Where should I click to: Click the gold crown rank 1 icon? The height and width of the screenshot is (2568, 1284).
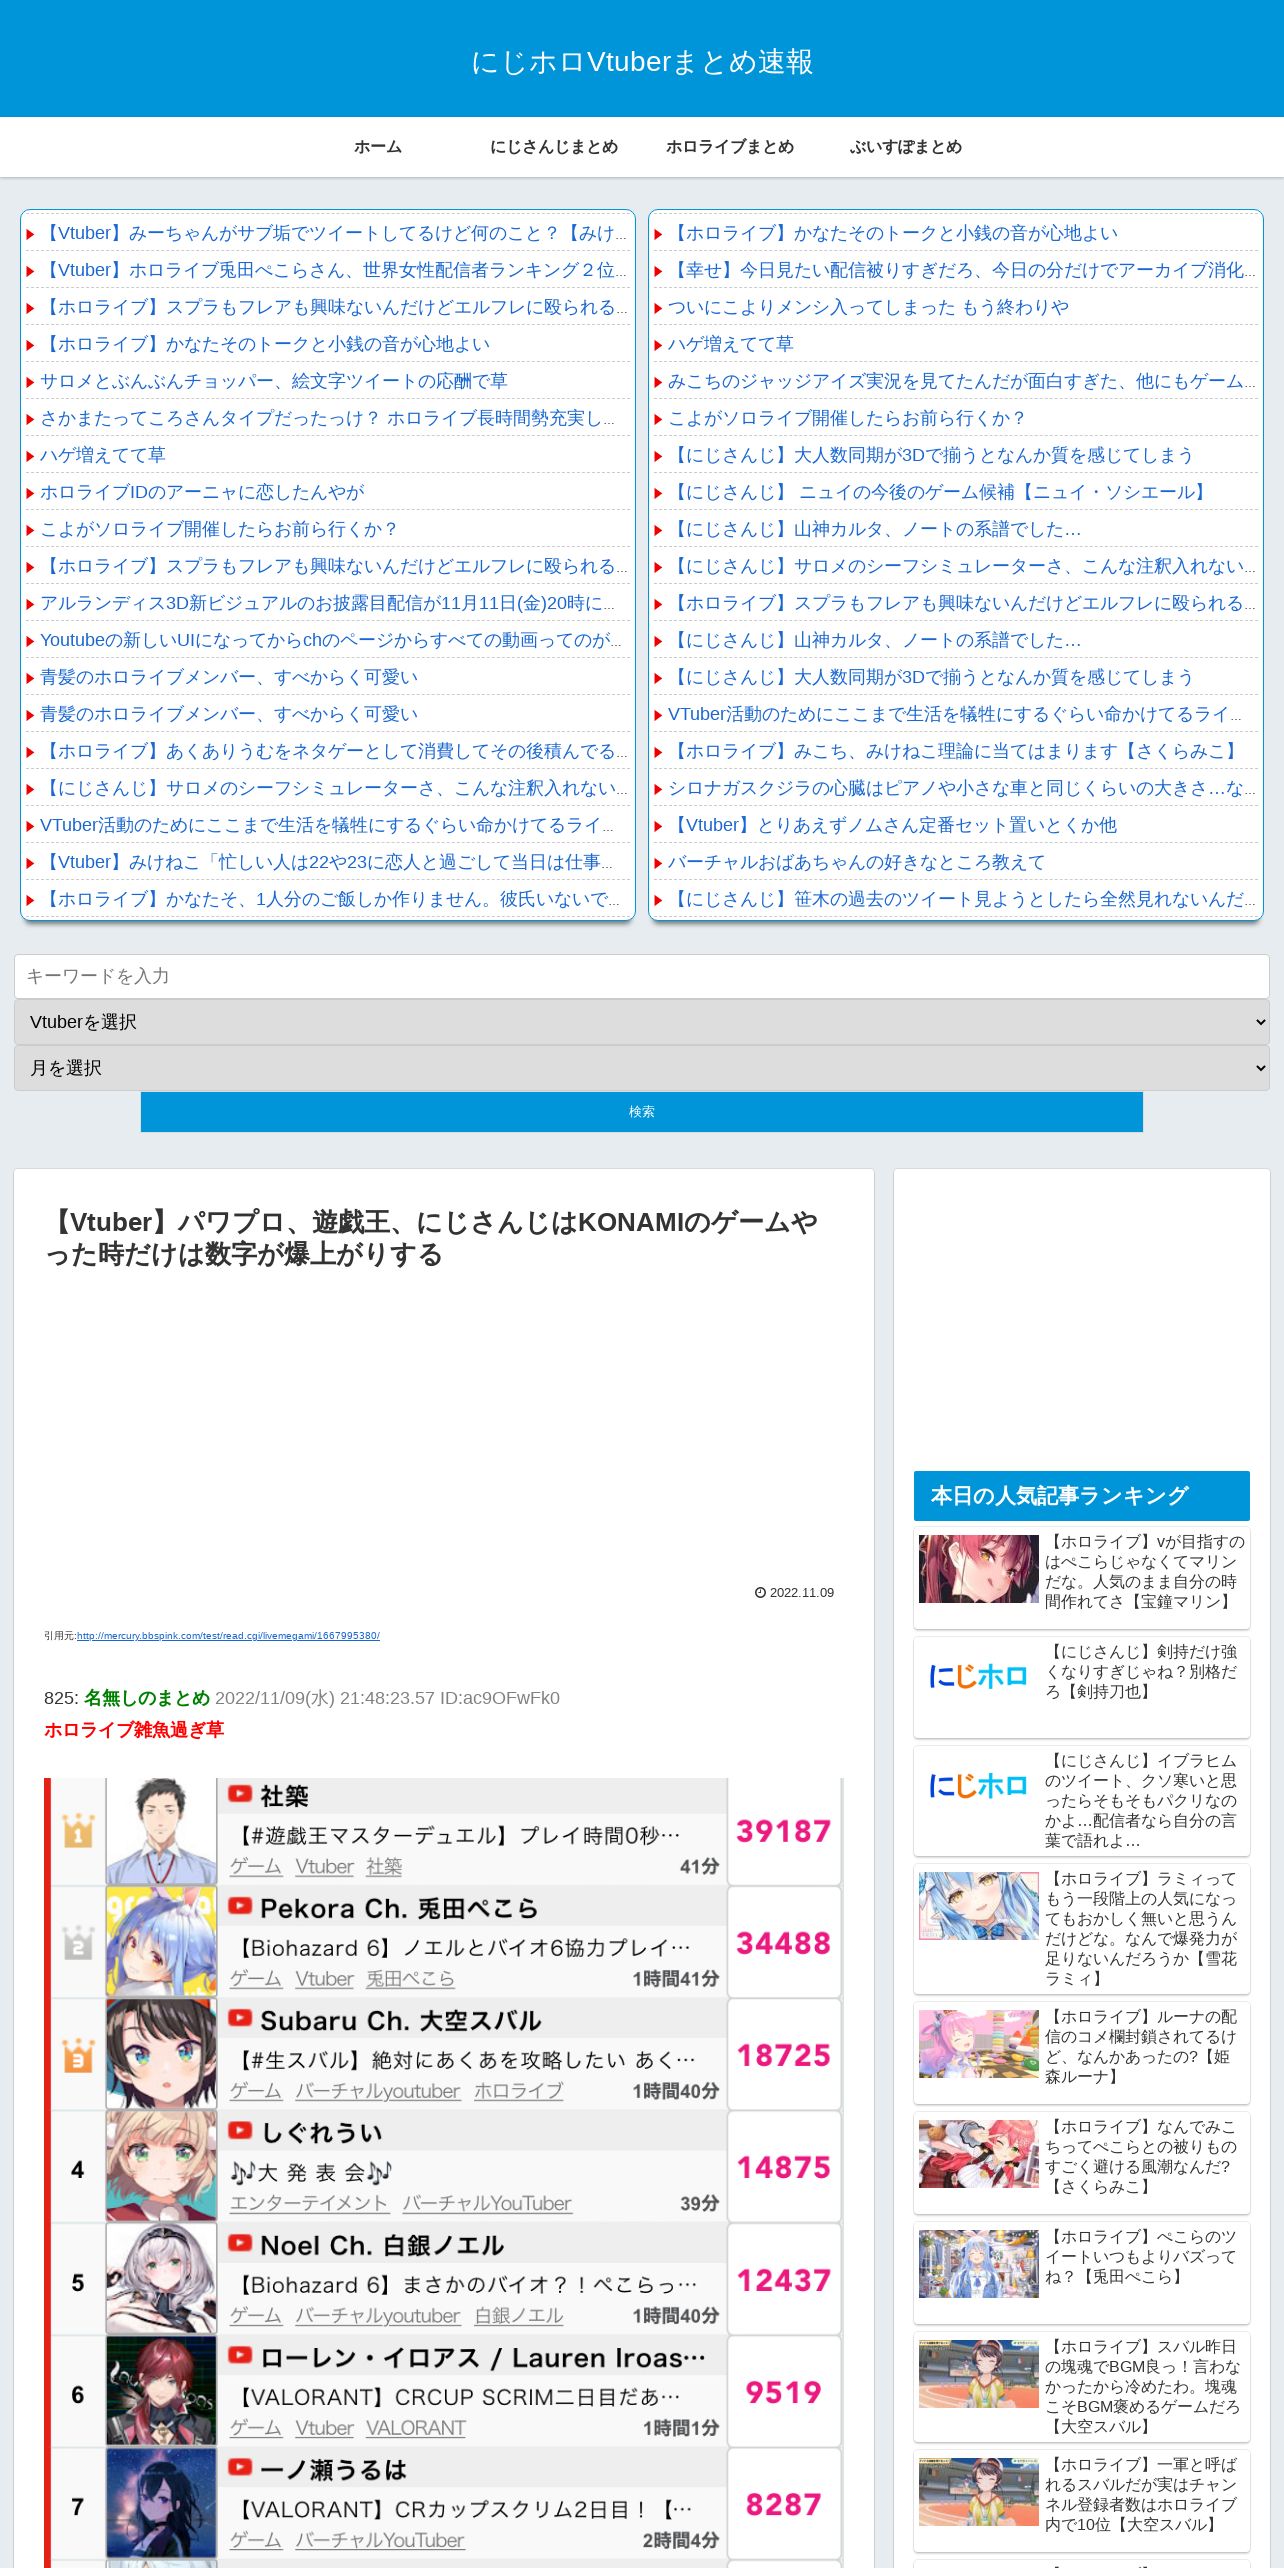pos(78,1831)
